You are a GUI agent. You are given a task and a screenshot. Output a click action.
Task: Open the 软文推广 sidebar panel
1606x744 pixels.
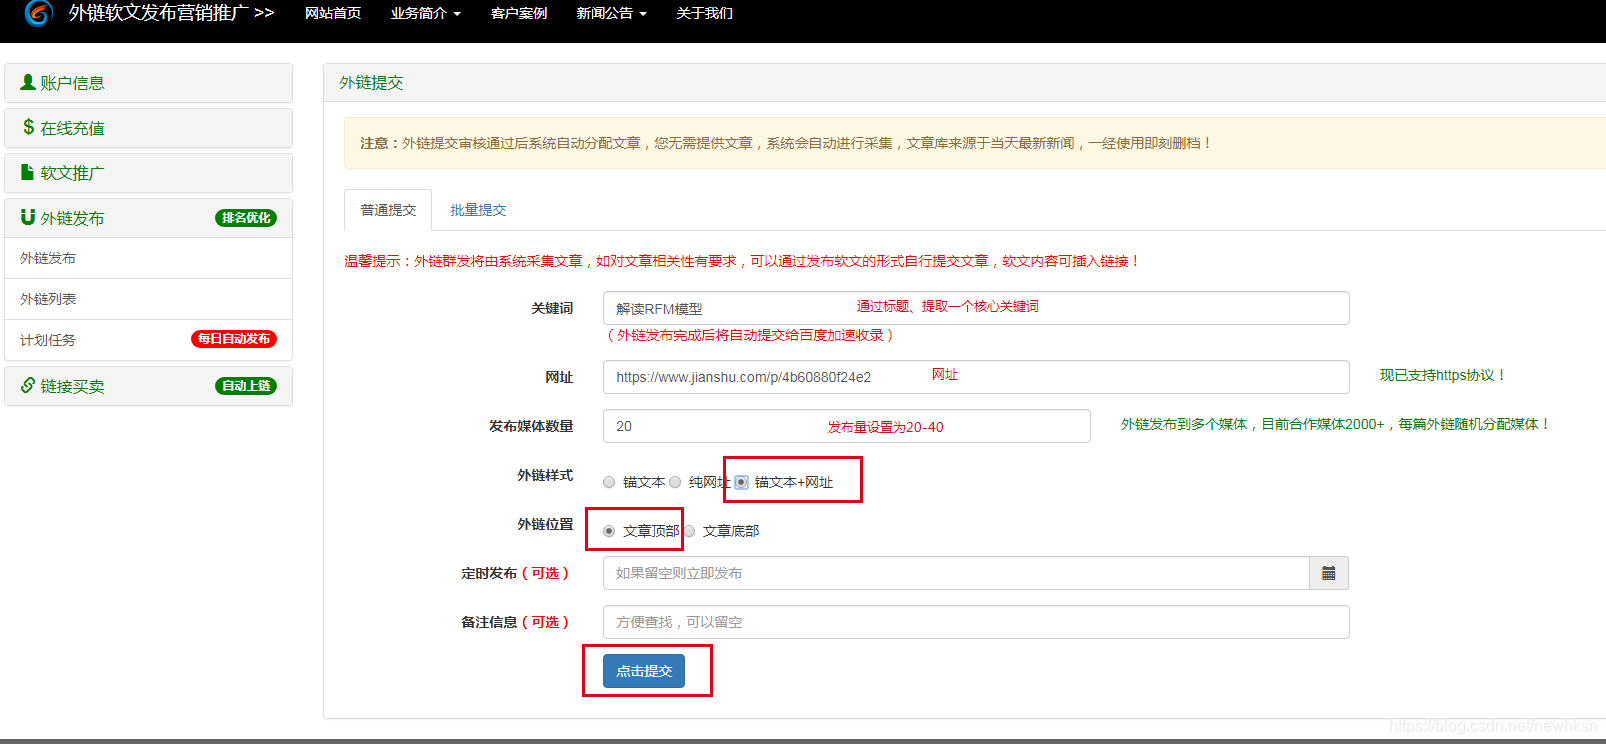pyautogui.click(x=148, y=173)
